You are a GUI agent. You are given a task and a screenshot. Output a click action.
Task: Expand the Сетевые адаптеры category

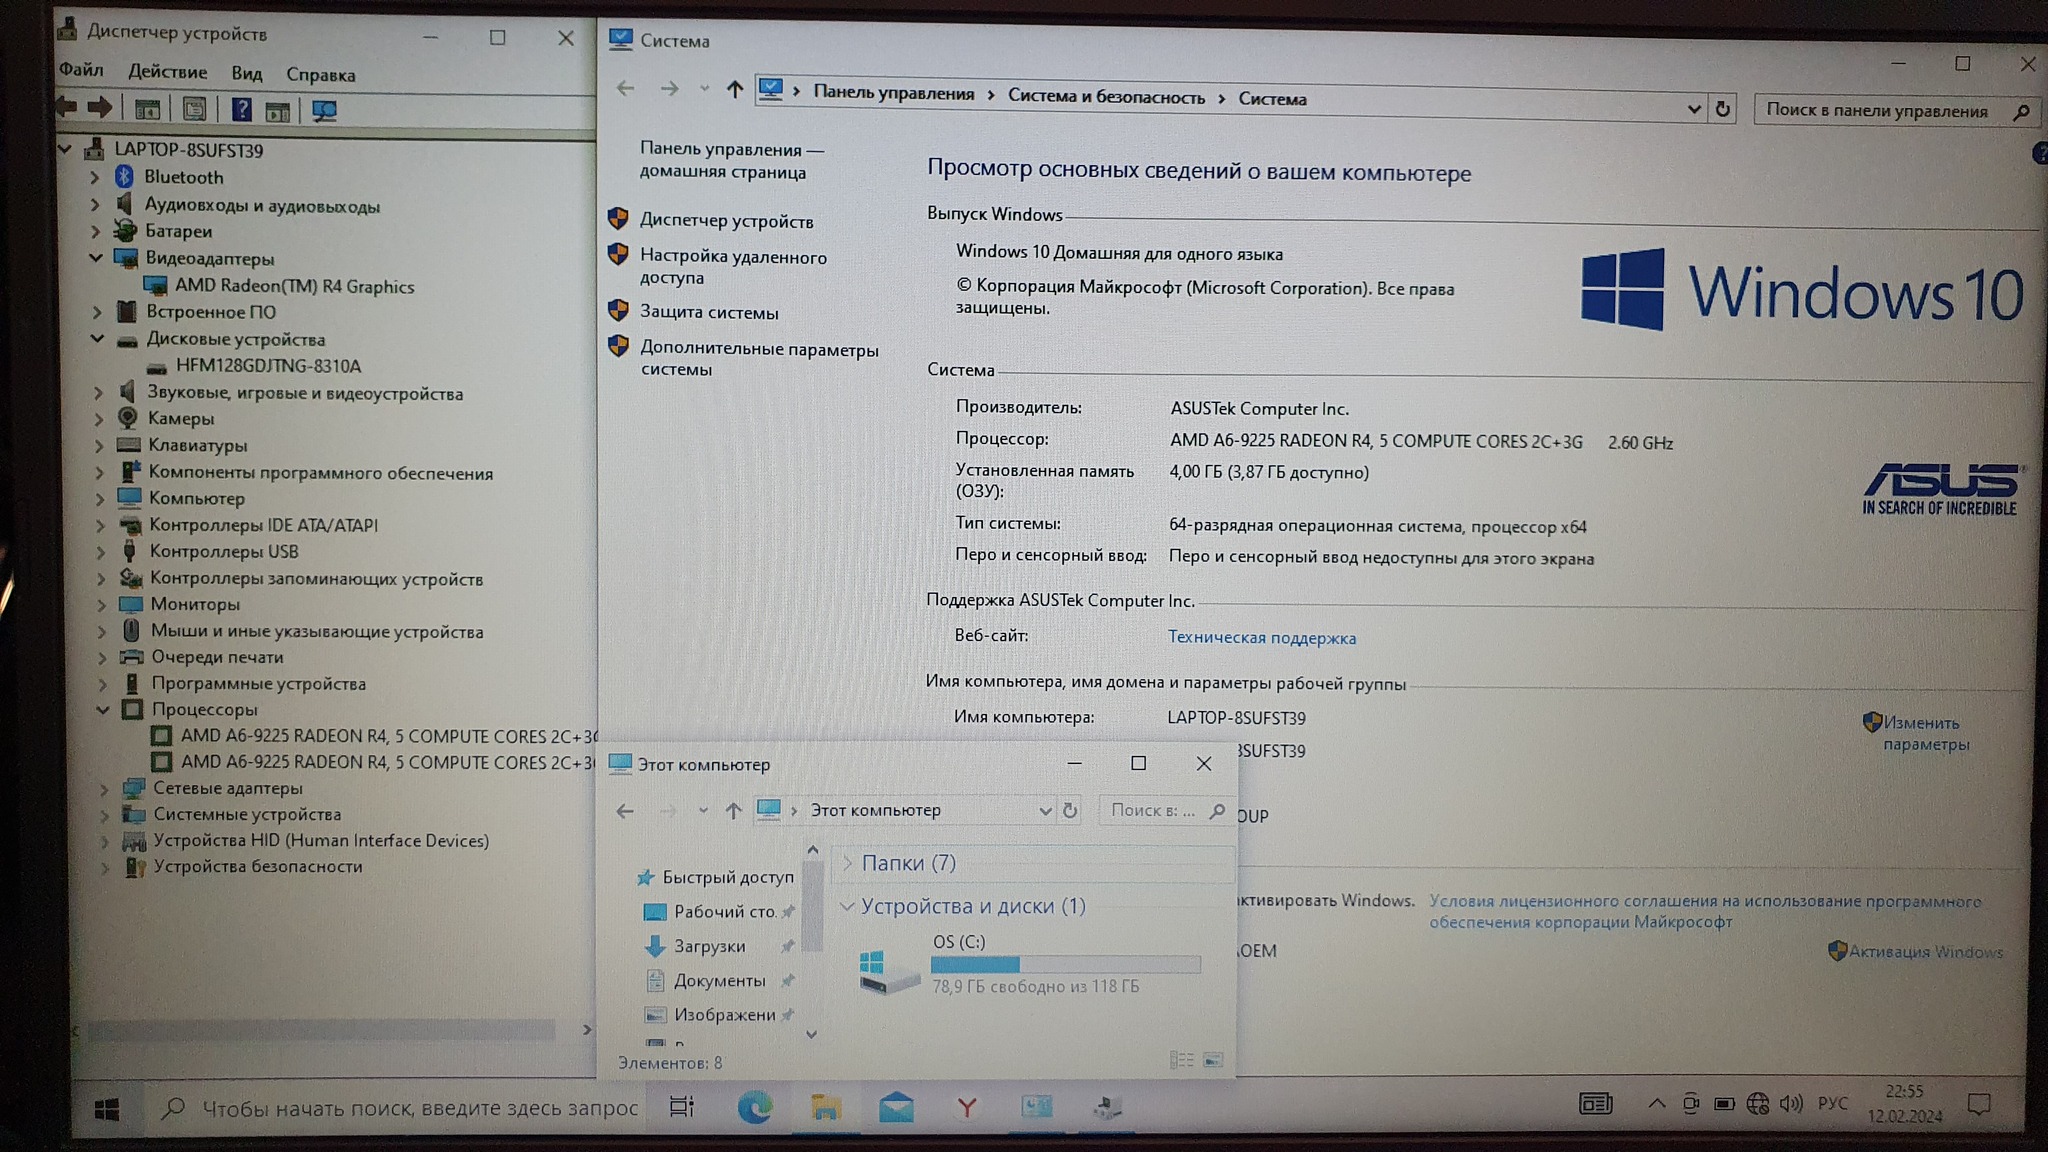(x=104, y=788)
